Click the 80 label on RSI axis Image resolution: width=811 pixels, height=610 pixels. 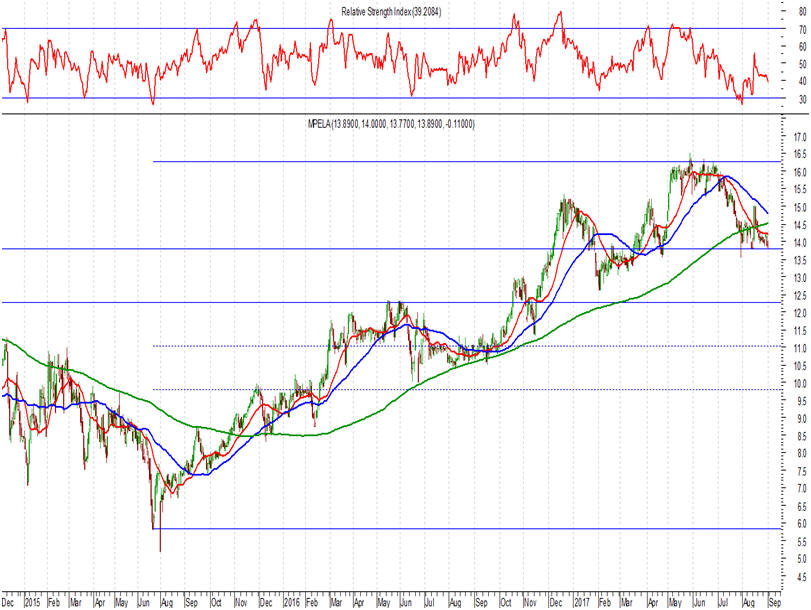click(x=802, y=11)
